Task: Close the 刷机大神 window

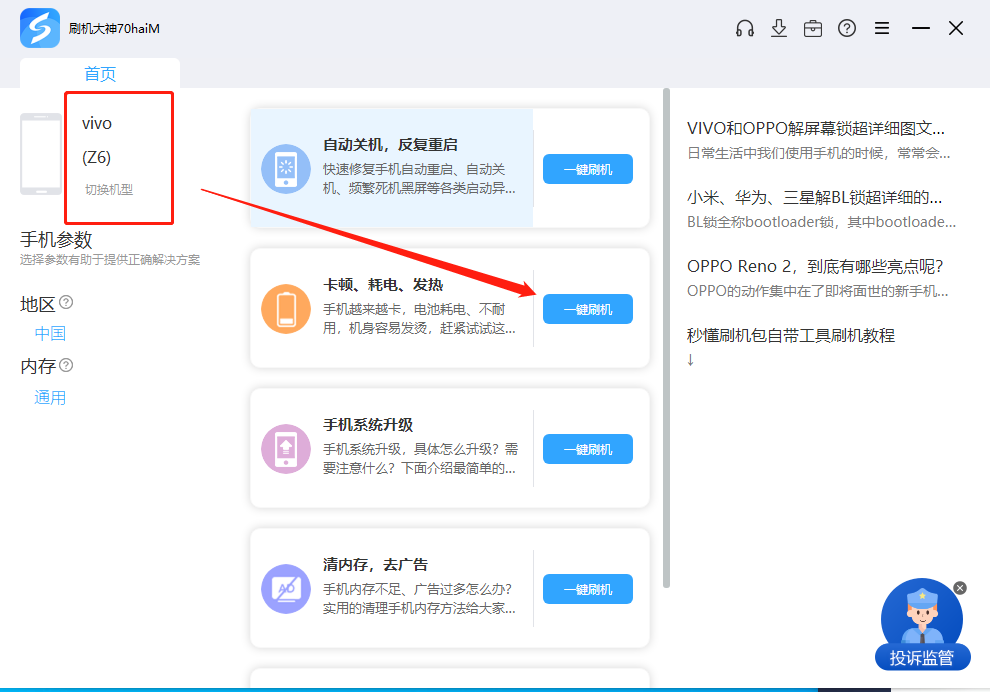Action: (x=956, y=28)
